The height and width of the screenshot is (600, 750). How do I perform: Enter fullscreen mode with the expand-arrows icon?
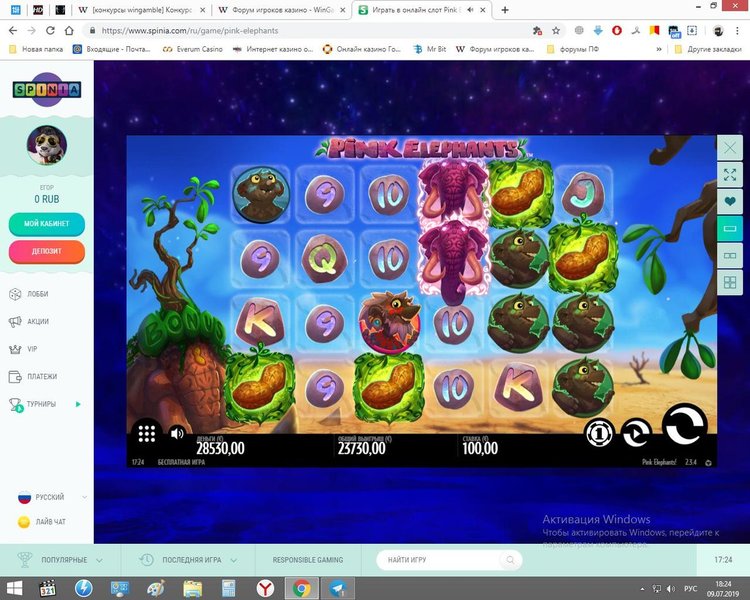pos(729,175)
